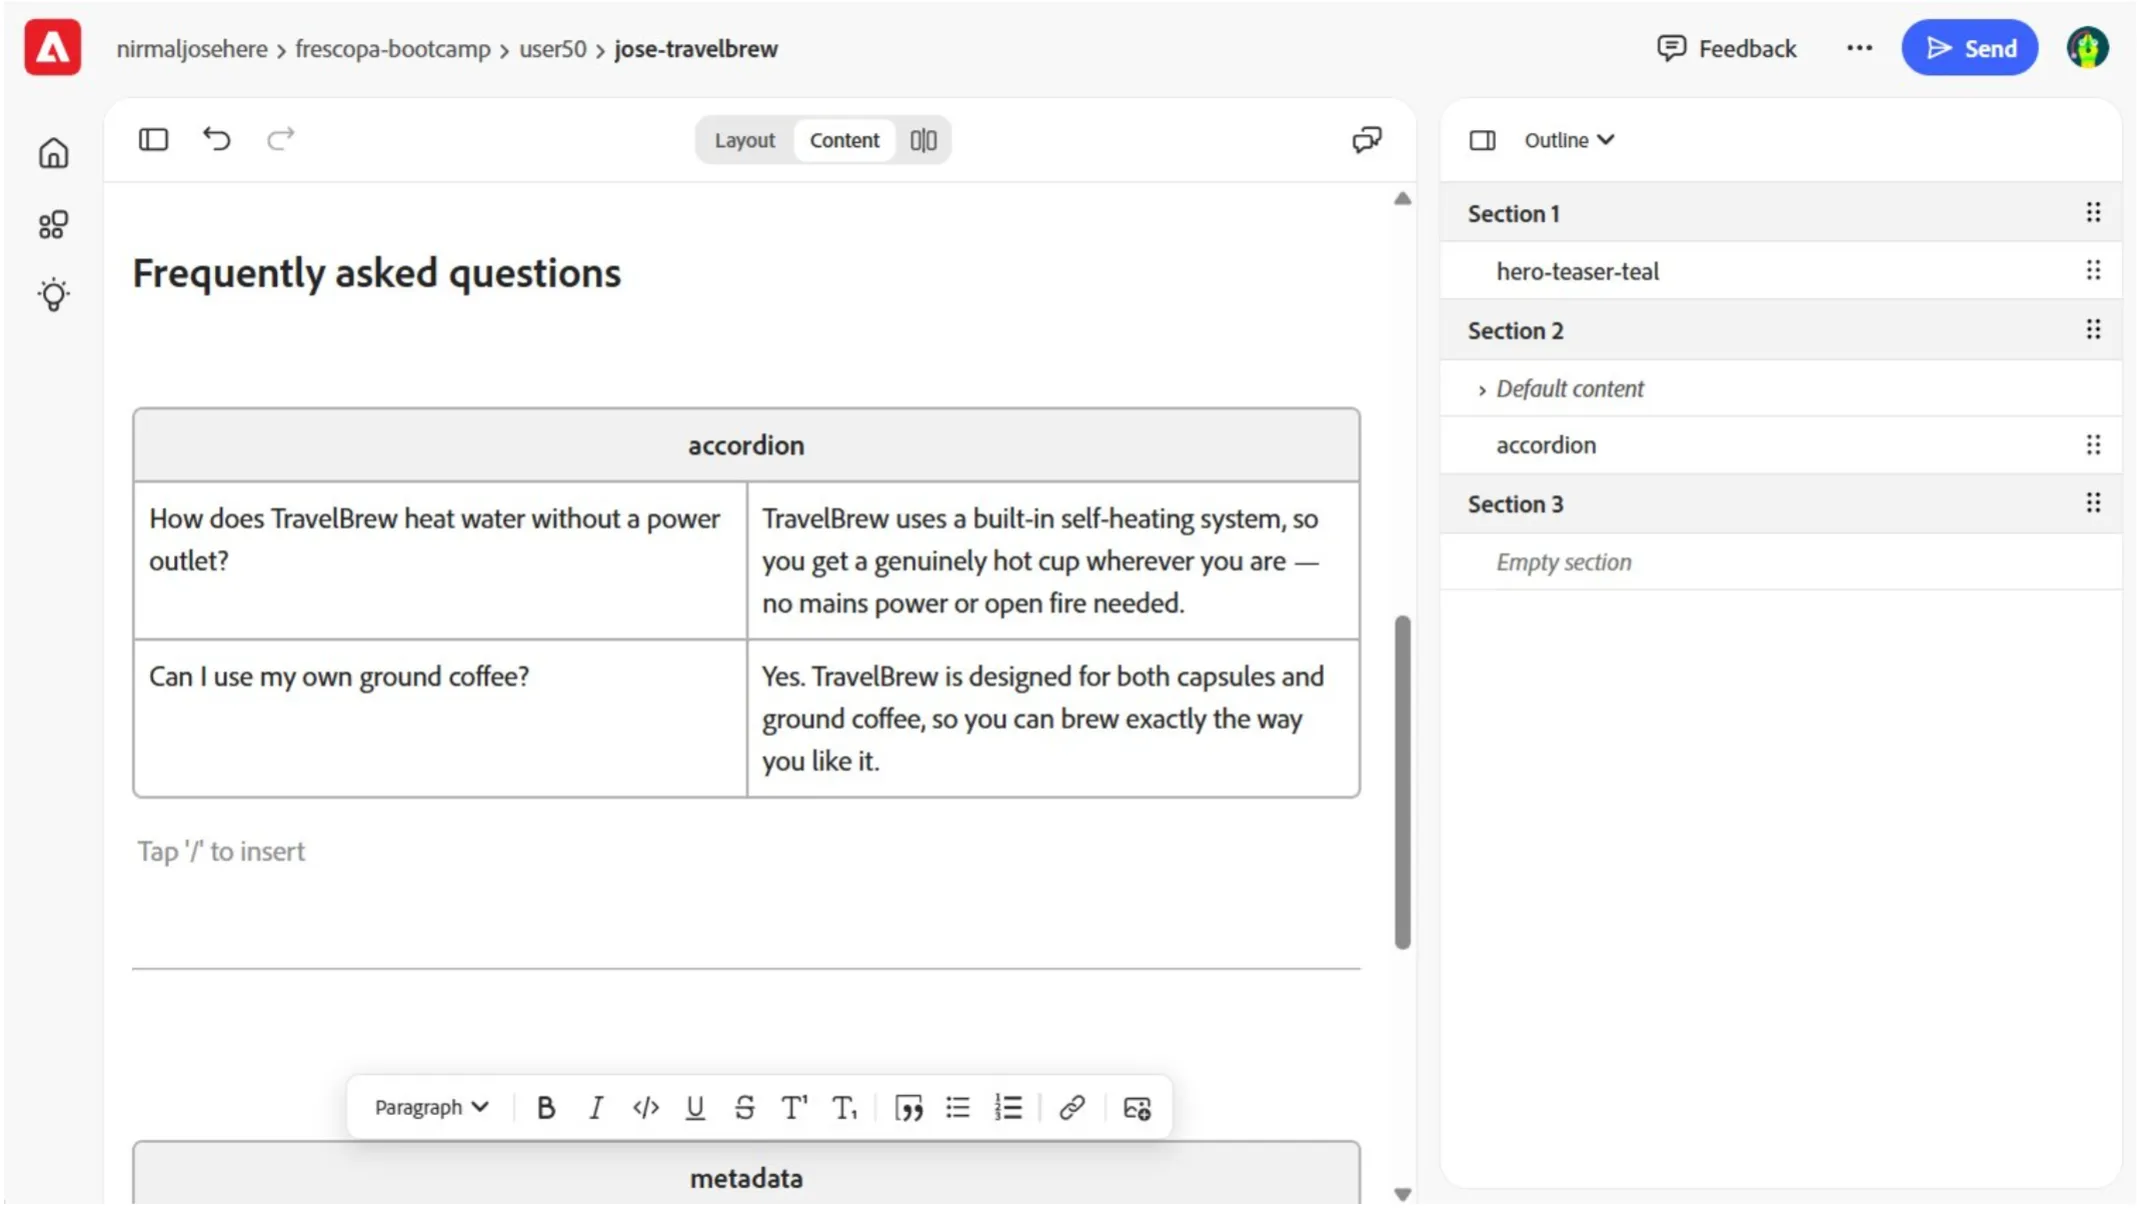Click the Section 1 drag handle
Screen dimensions: 2150x1214
pos(2095,213)
